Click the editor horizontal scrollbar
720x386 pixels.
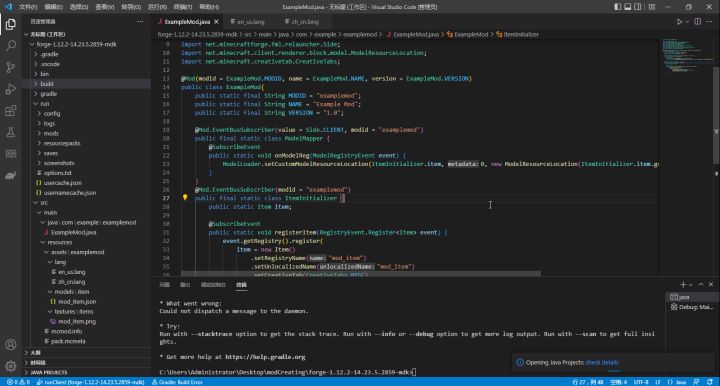(x=361, y=274)
